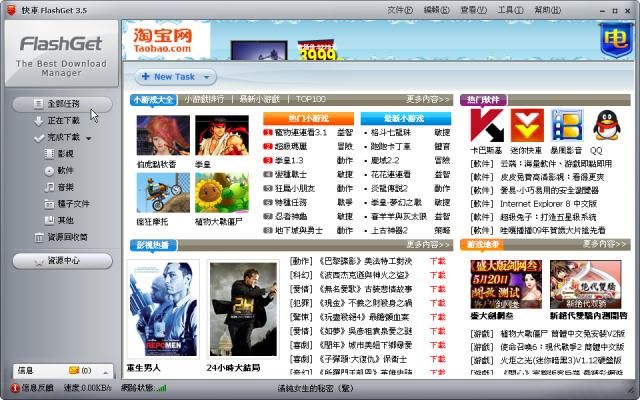Image resolution: width=640 pixels, height=400 pixels.
Task: Open the New Task dropdown arrow
Action: 207,77
